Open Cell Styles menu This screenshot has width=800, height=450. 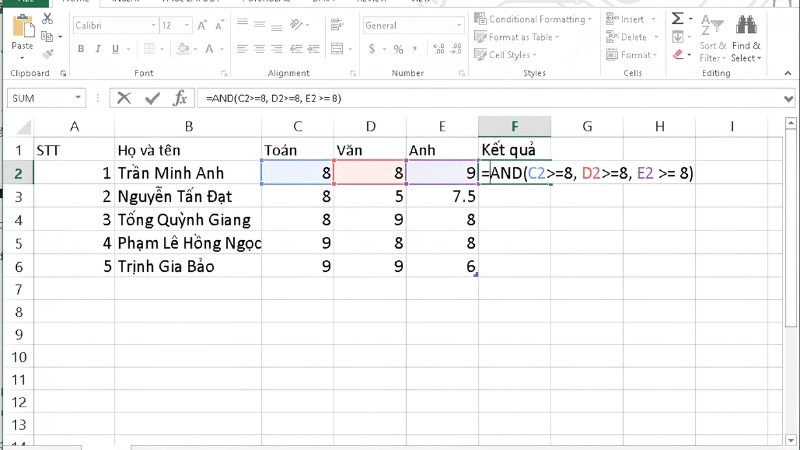click(505, 55)
